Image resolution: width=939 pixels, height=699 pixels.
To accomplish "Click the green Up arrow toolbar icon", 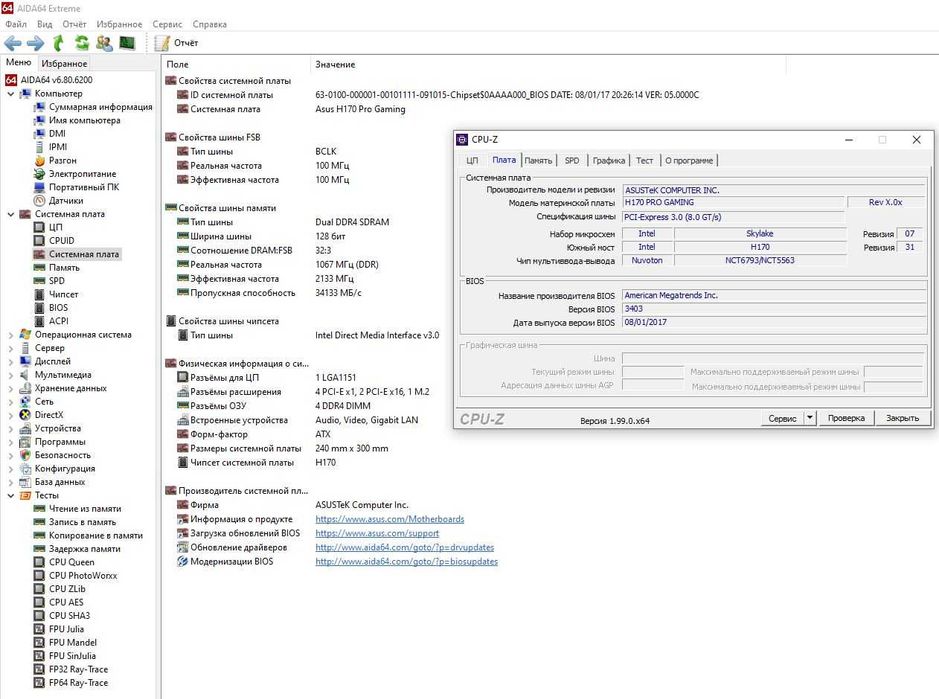I will [58, 43].
